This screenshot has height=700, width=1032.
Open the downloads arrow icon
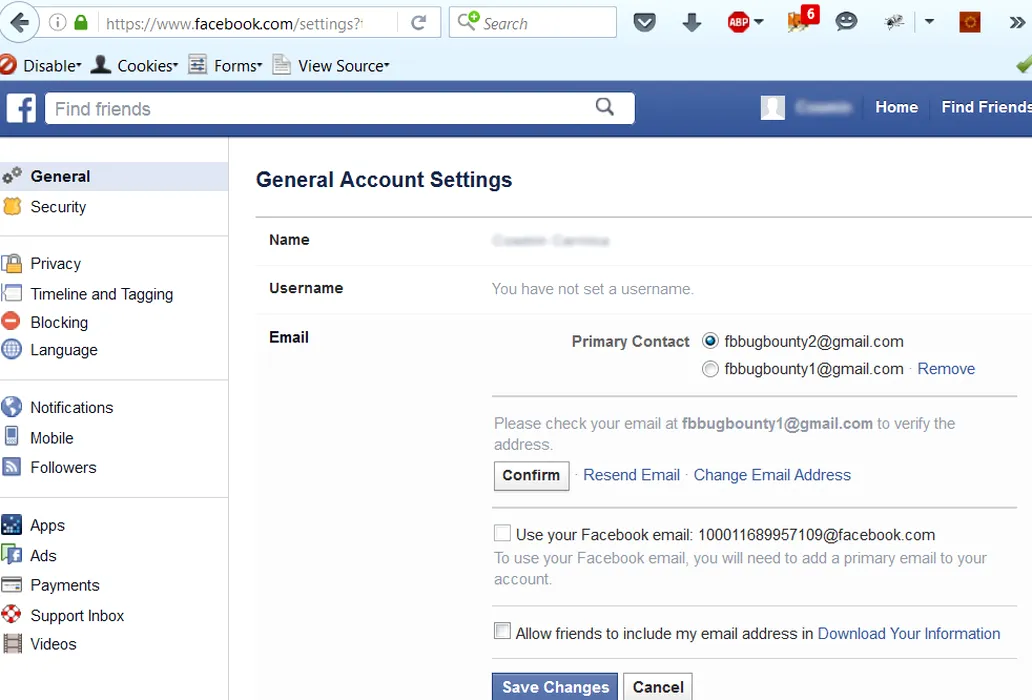pos(692,22)
